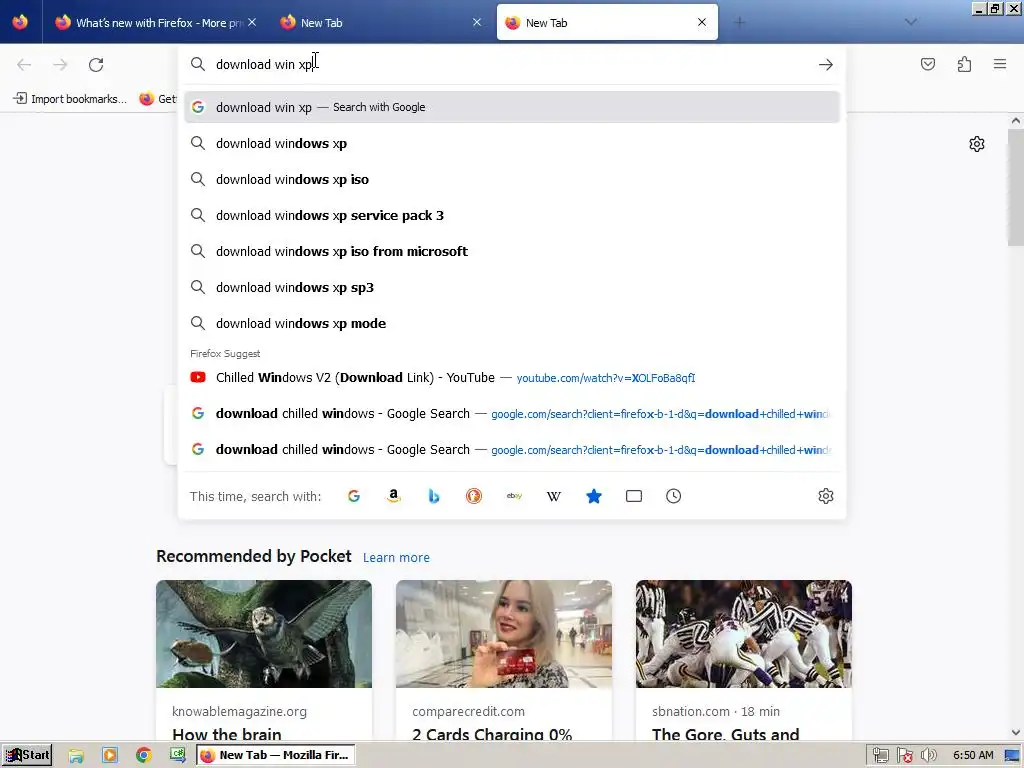Open the Windows Start button
The image size is (1024, 768).
coord(27,756)
